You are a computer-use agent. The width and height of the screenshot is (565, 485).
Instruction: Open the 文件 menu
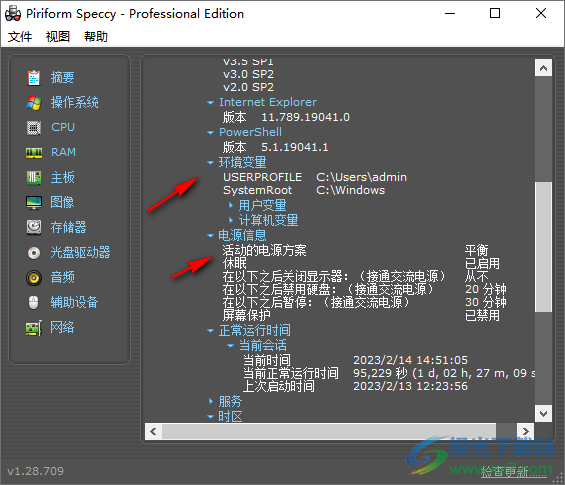click(x=20, y=36)
